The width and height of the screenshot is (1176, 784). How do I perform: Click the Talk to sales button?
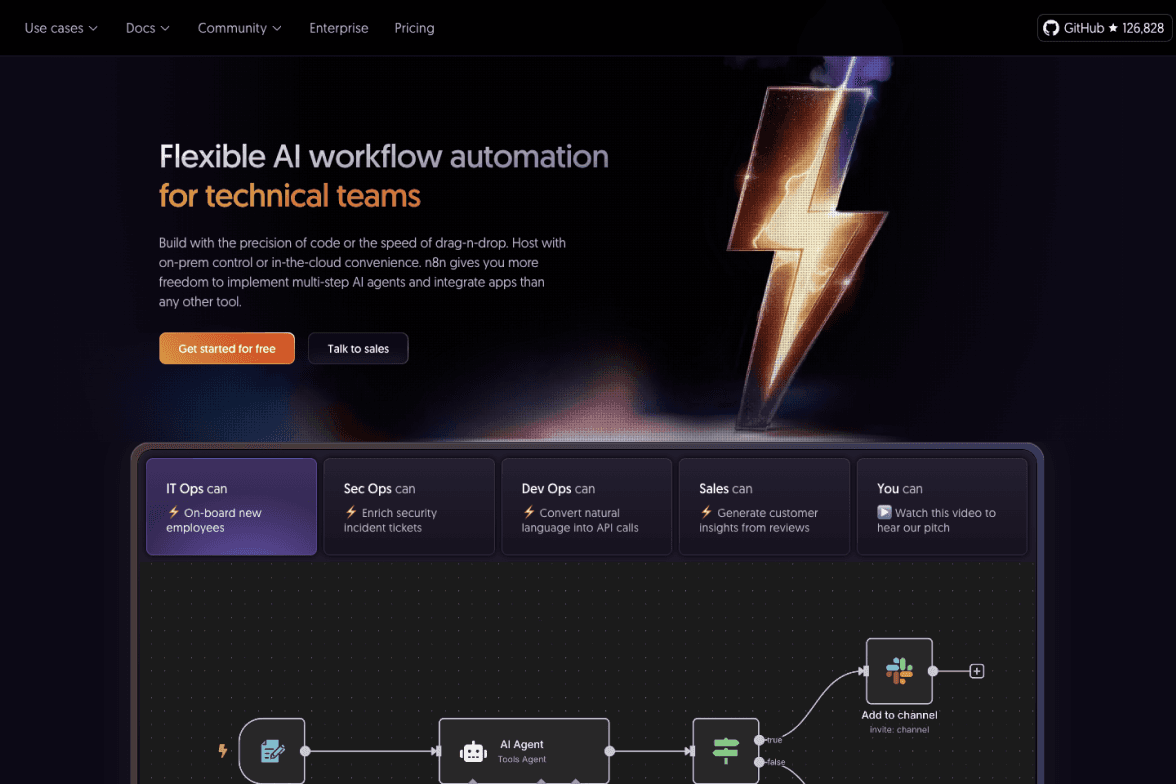pyautogui.click(x=358, y=348)
